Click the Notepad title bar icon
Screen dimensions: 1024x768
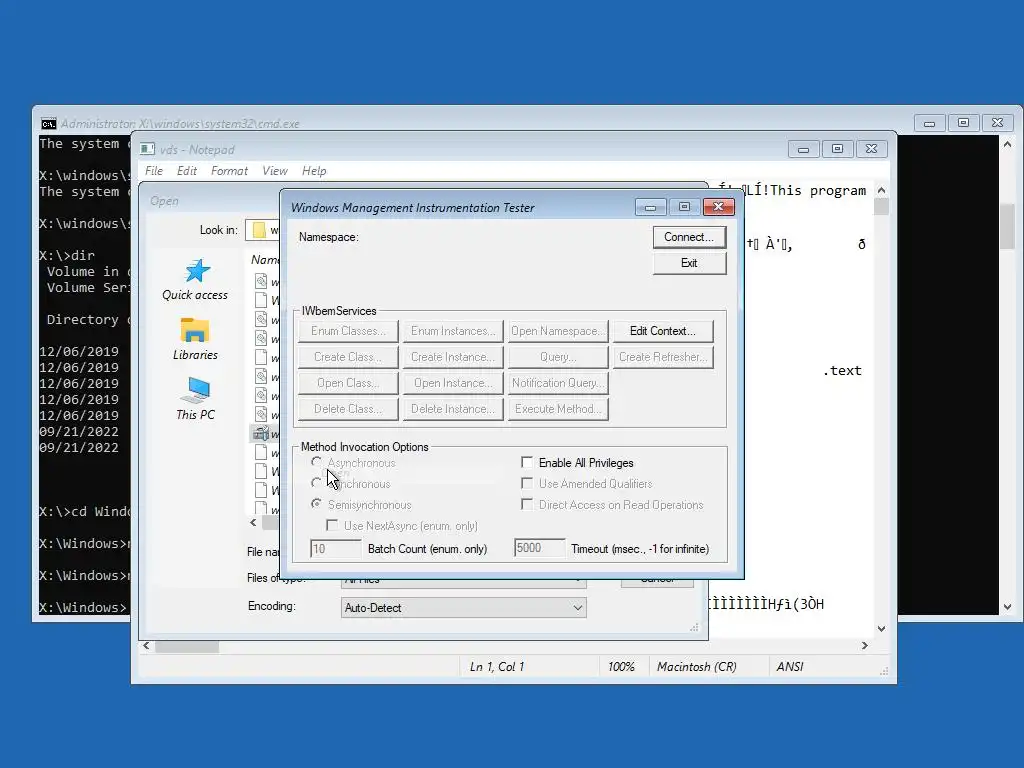point(147,150)
